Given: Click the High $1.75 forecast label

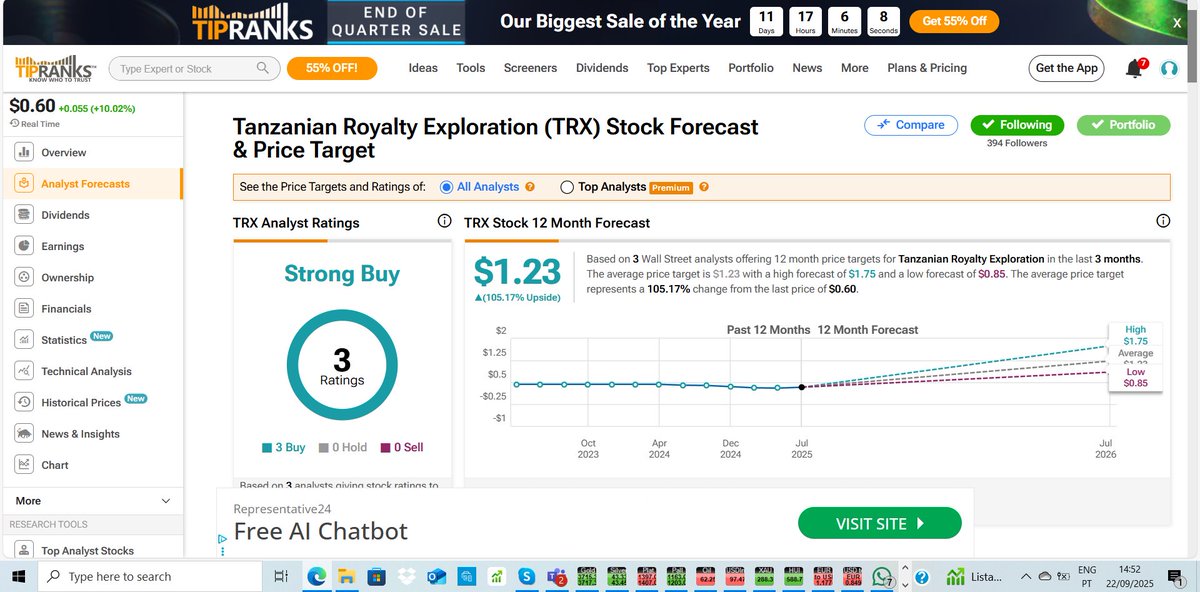Looking at the screenshot, I should coord(1135,335).
